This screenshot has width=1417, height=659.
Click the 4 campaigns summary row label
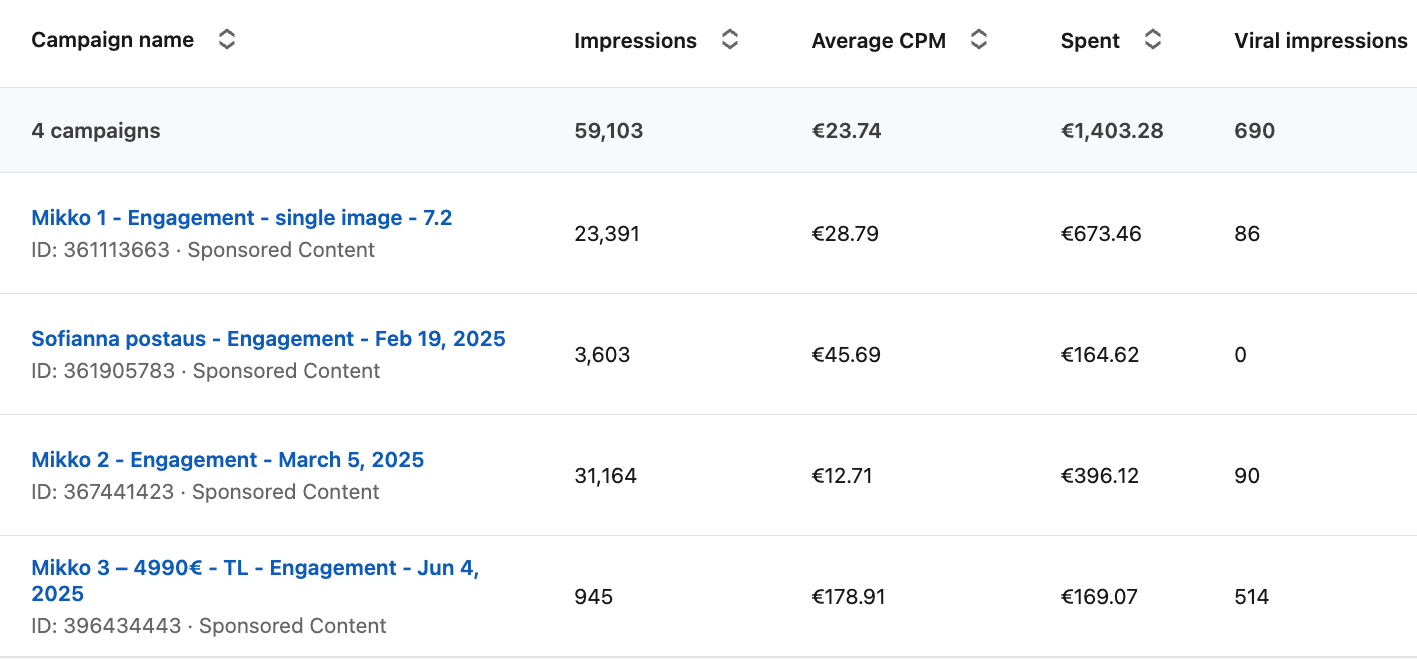95,131
